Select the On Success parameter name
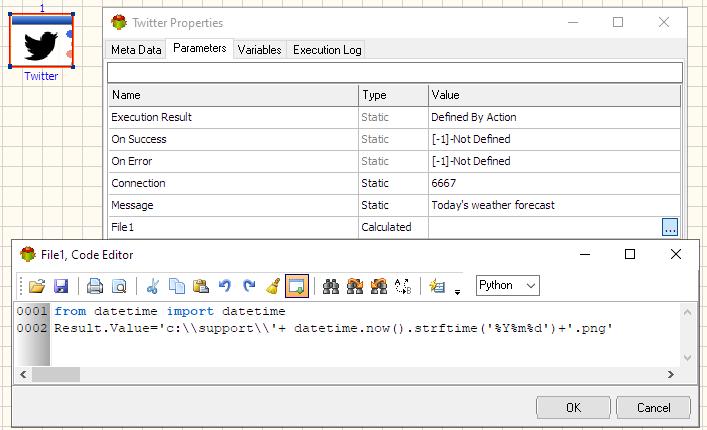Image resolution: width=707 pixels, height=430 pixels. click(x=139, y=139)
